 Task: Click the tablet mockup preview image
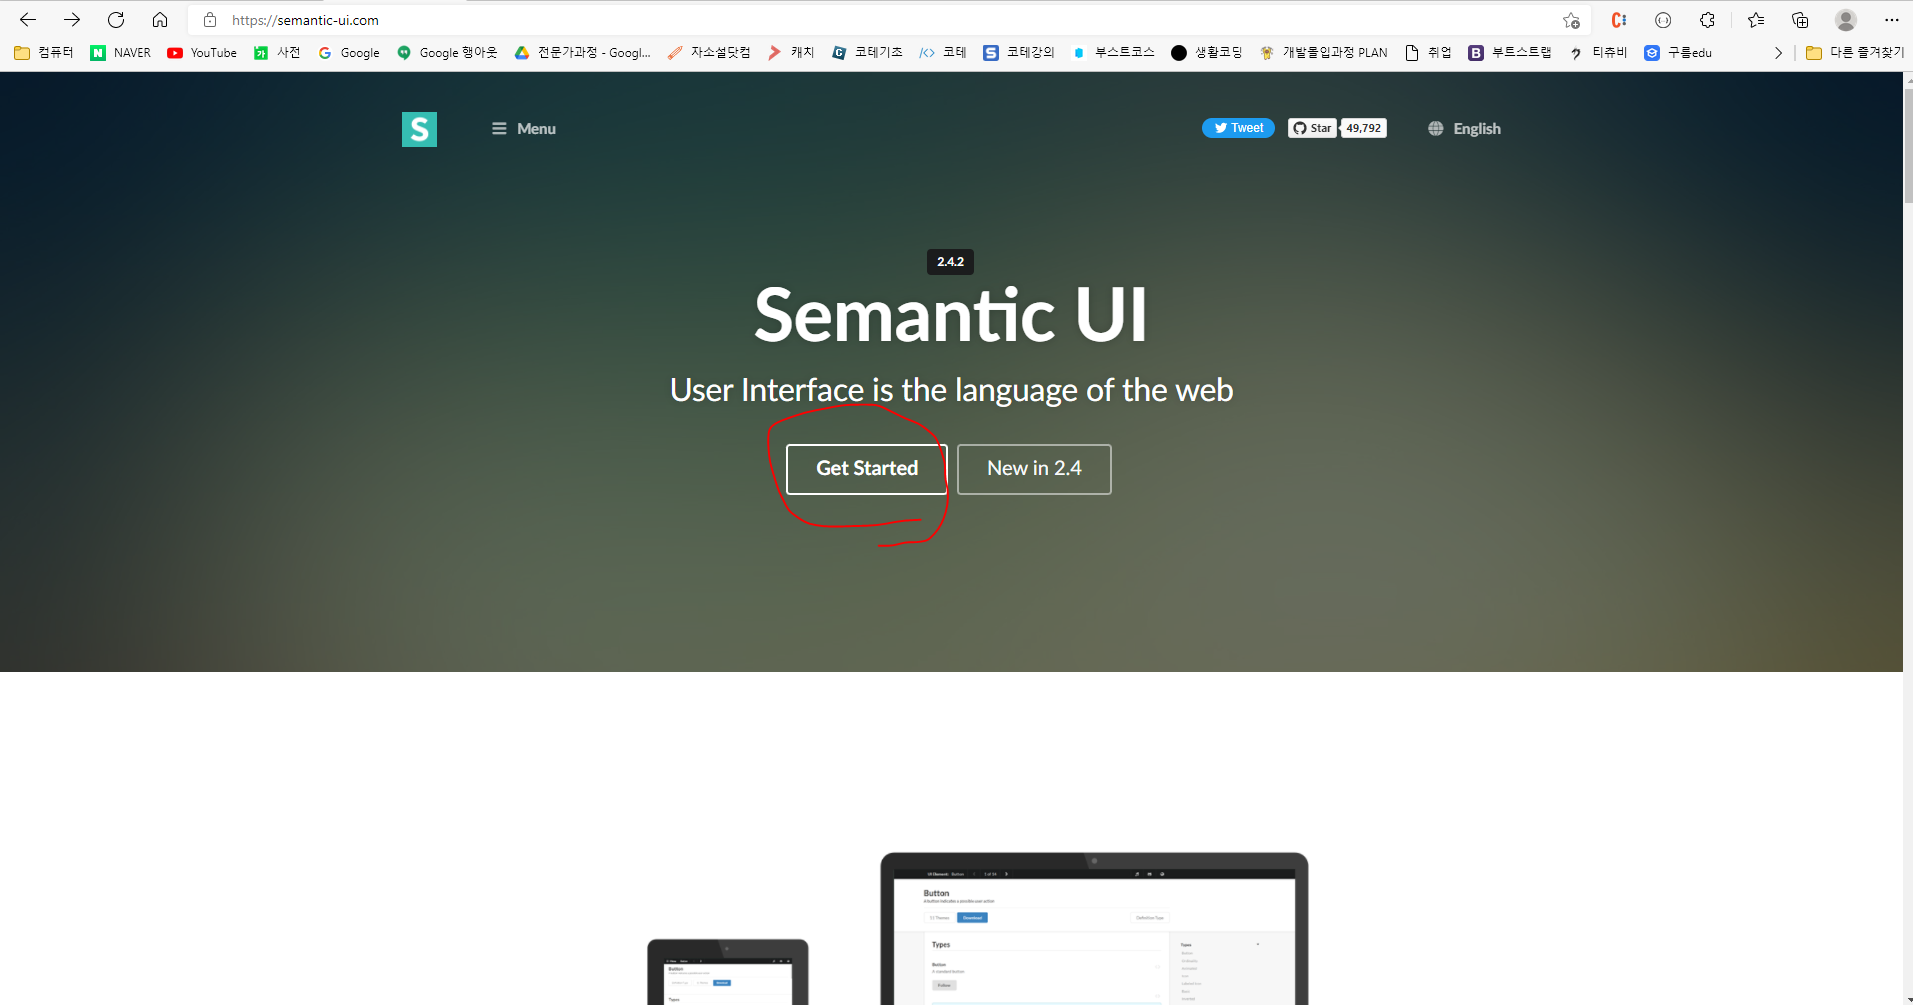point(728,971)
